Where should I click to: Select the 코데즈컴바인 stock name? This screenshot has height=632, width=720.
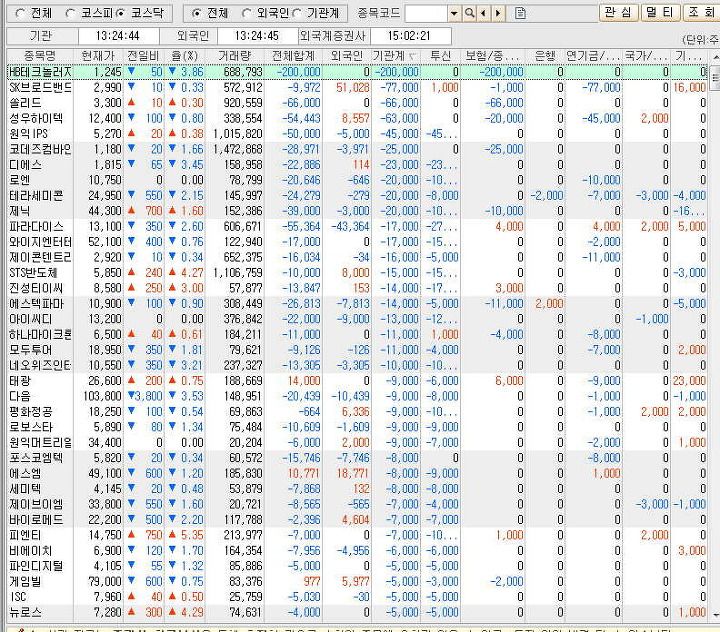point(40,149)
